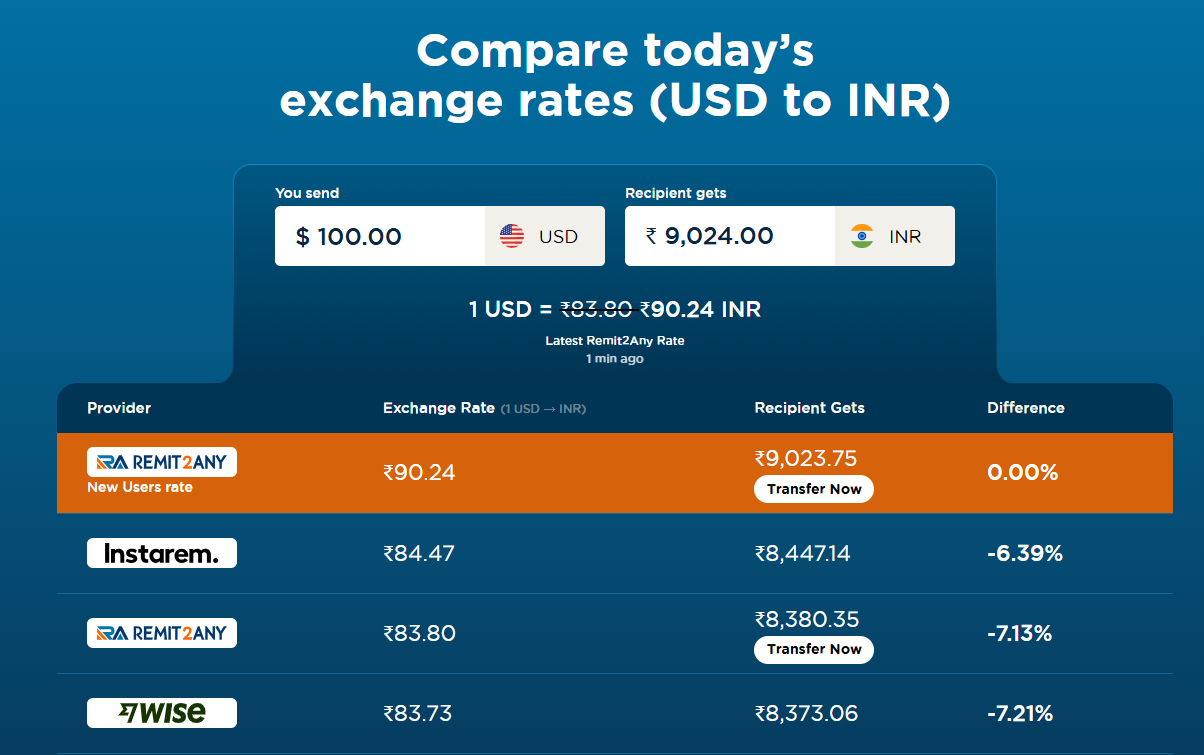Click the US flag icon
Image resolution: width=1204 pixels, height=755 pixels.
[512, 236]
